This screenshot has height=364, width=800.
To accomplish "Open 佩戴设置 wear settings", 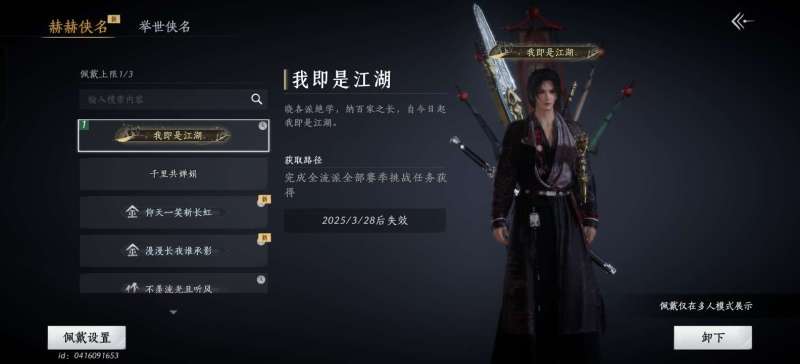I will pyautogui.click(x=87, y=337).
